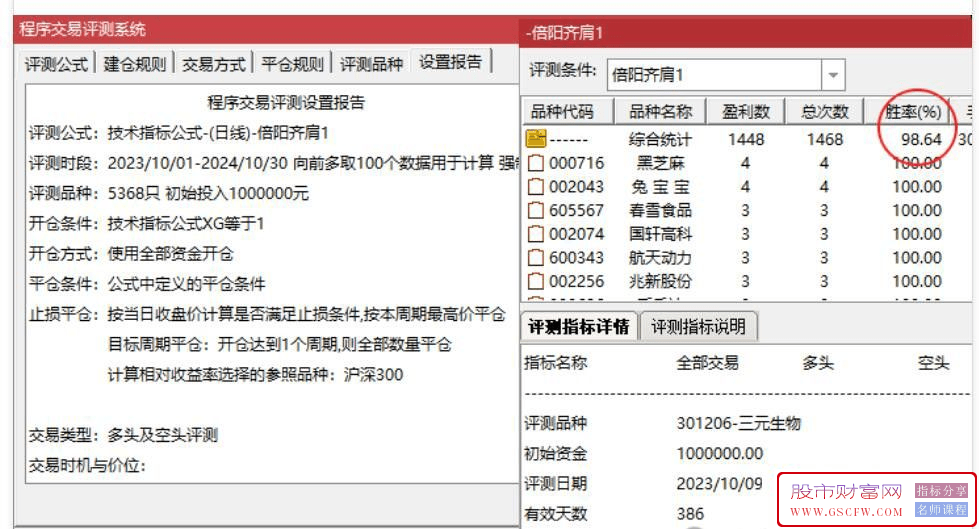Select the 设置报告 tab
979x529 pixels.
click(450, 62)
